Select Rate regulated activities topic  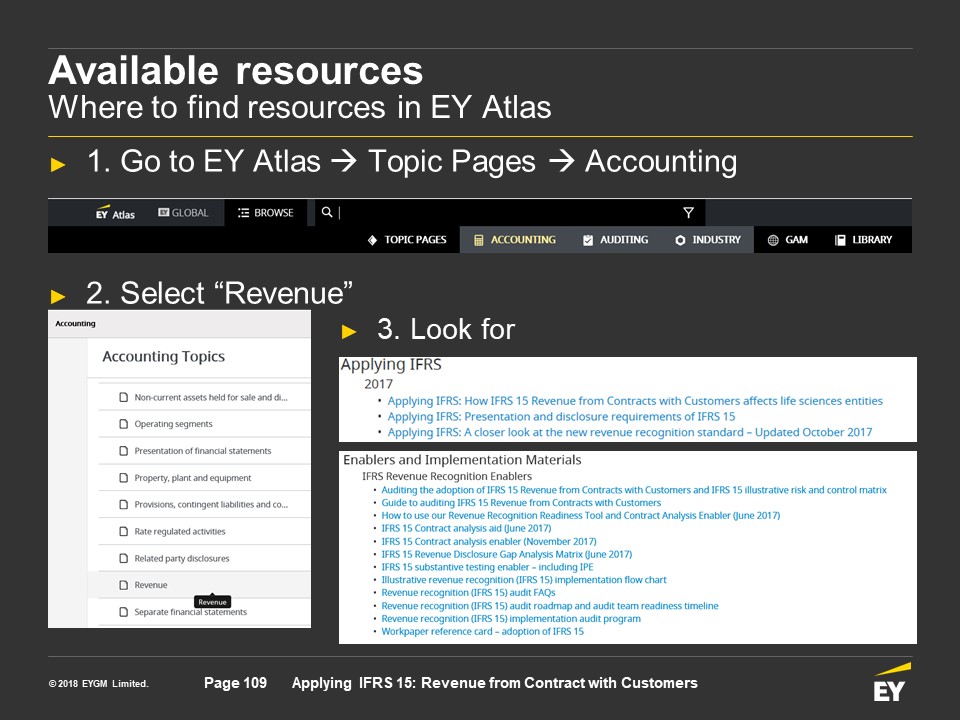tap(180, 531)
